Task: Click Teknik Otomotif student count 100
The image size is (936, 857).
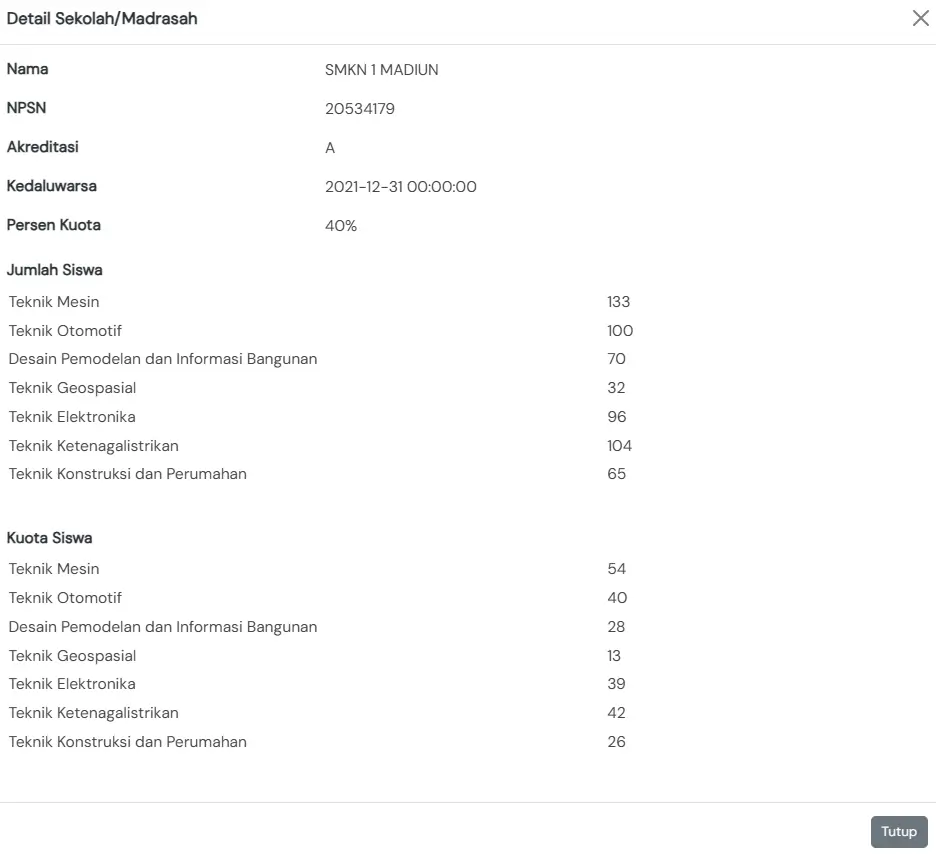Action: tap(620, 331)
